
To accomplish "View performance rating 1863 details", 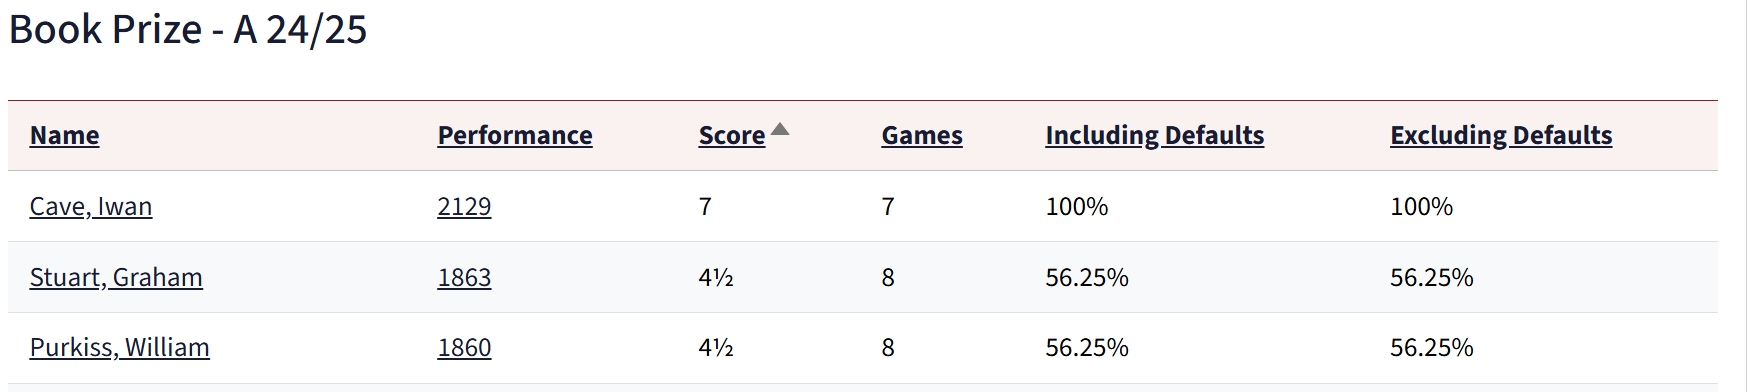I will coord(464,277).
